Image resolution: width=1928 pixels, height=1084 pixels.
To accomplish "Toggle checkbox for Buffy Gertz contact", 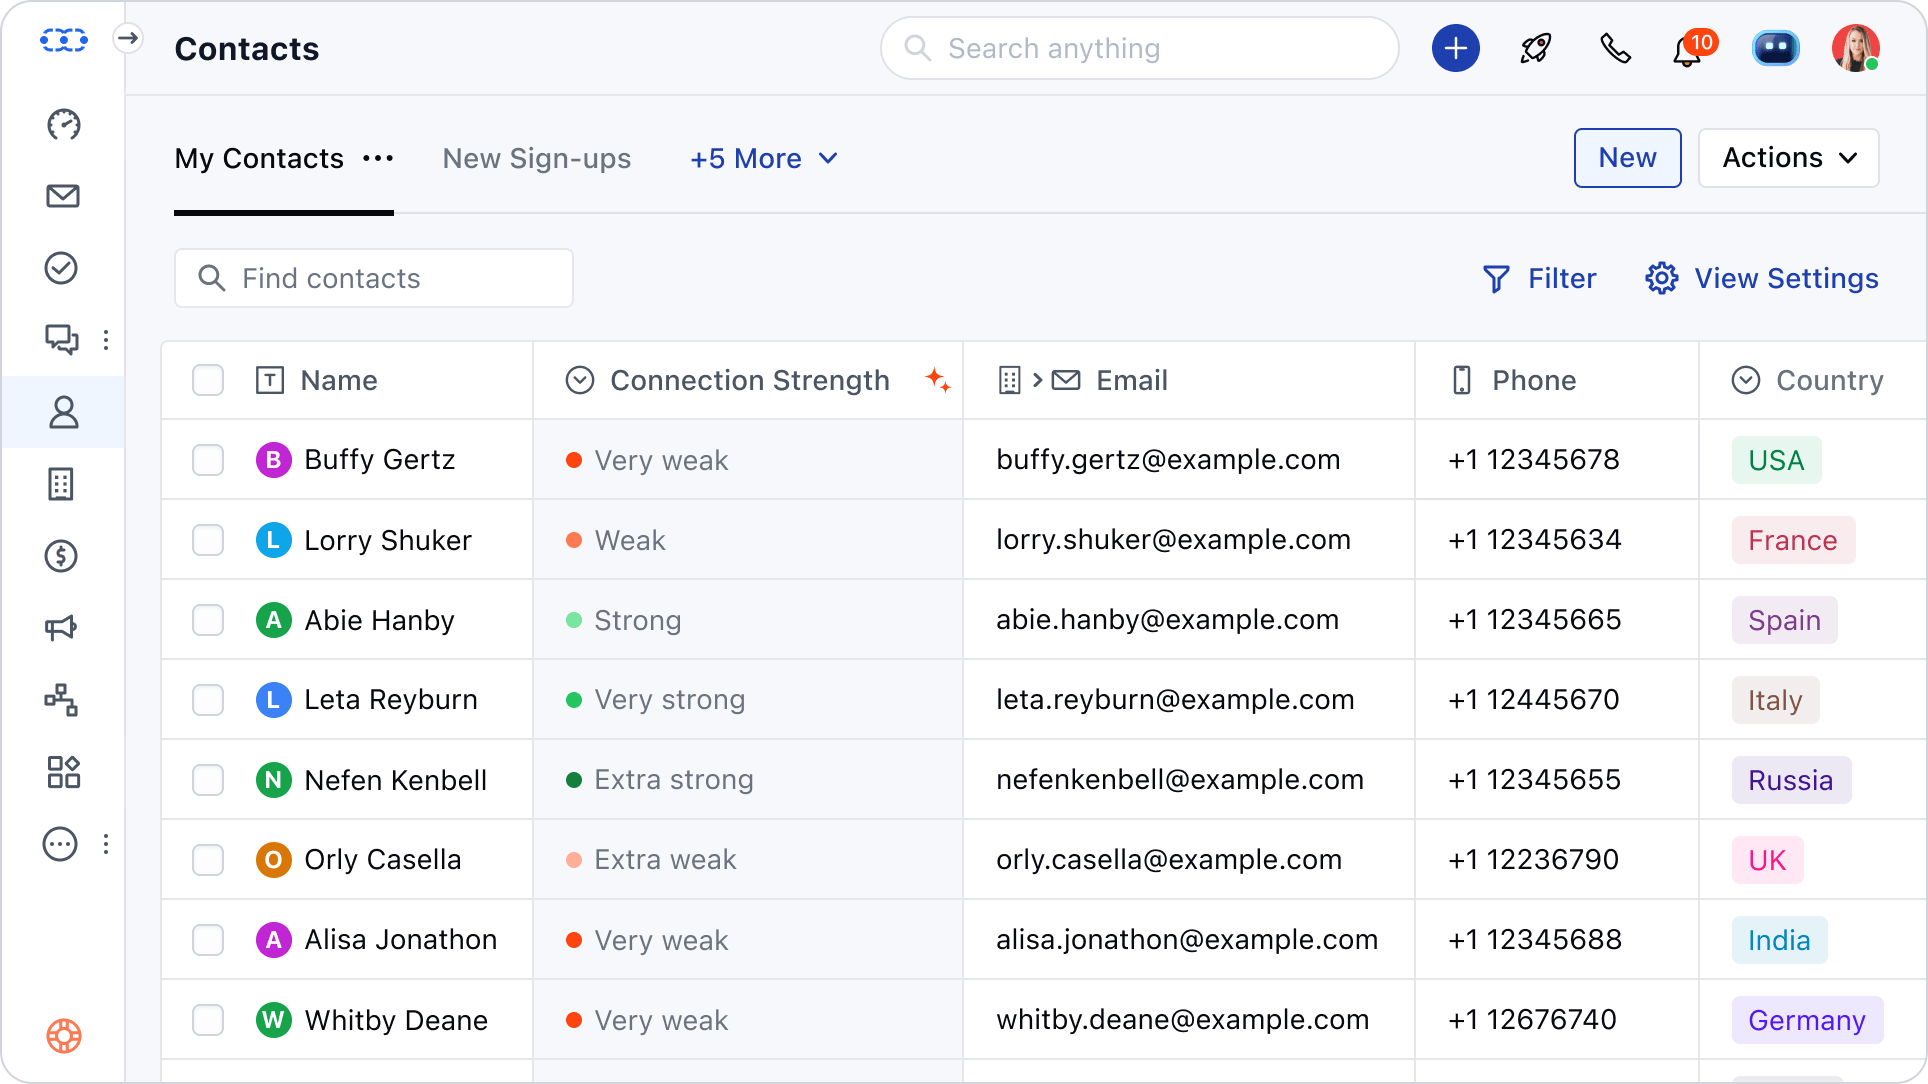I will click(209, 461).
